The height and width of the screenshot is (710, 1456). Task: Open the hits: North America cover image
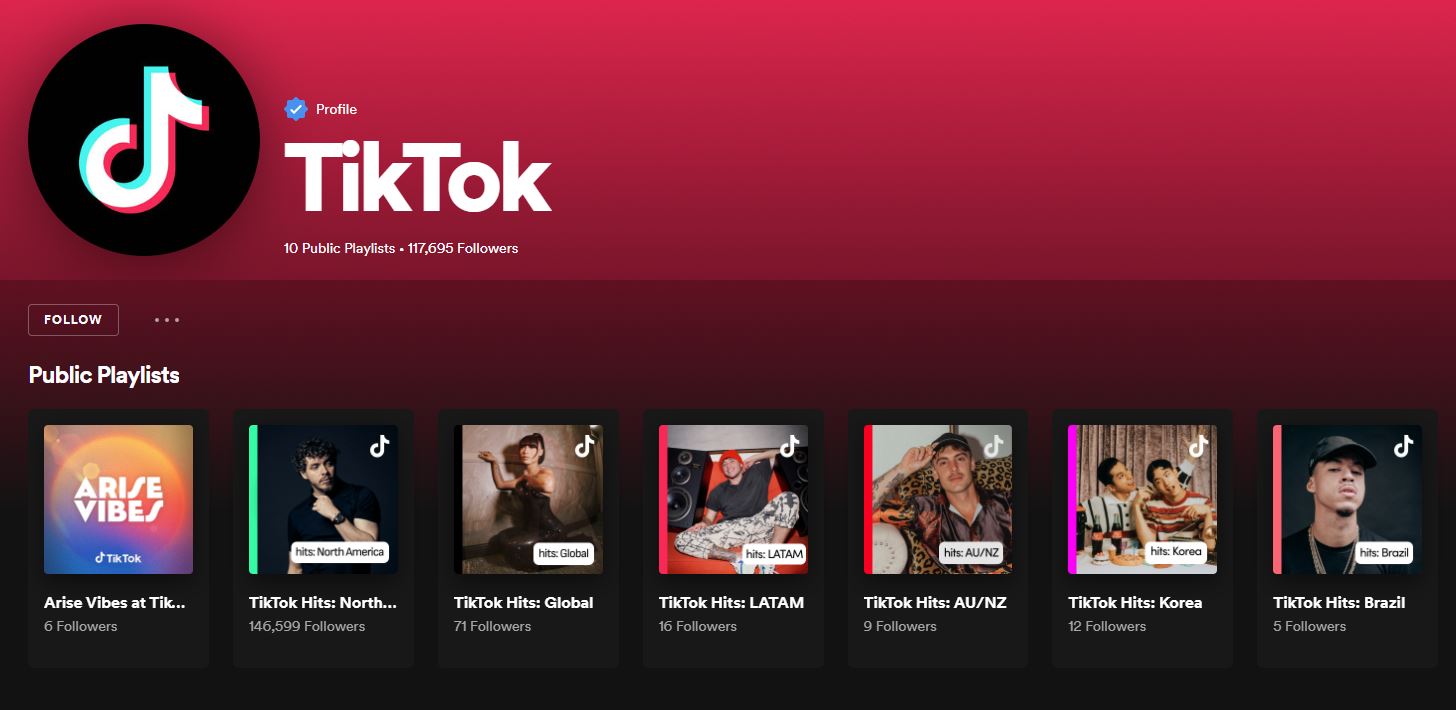click(323, 499)
